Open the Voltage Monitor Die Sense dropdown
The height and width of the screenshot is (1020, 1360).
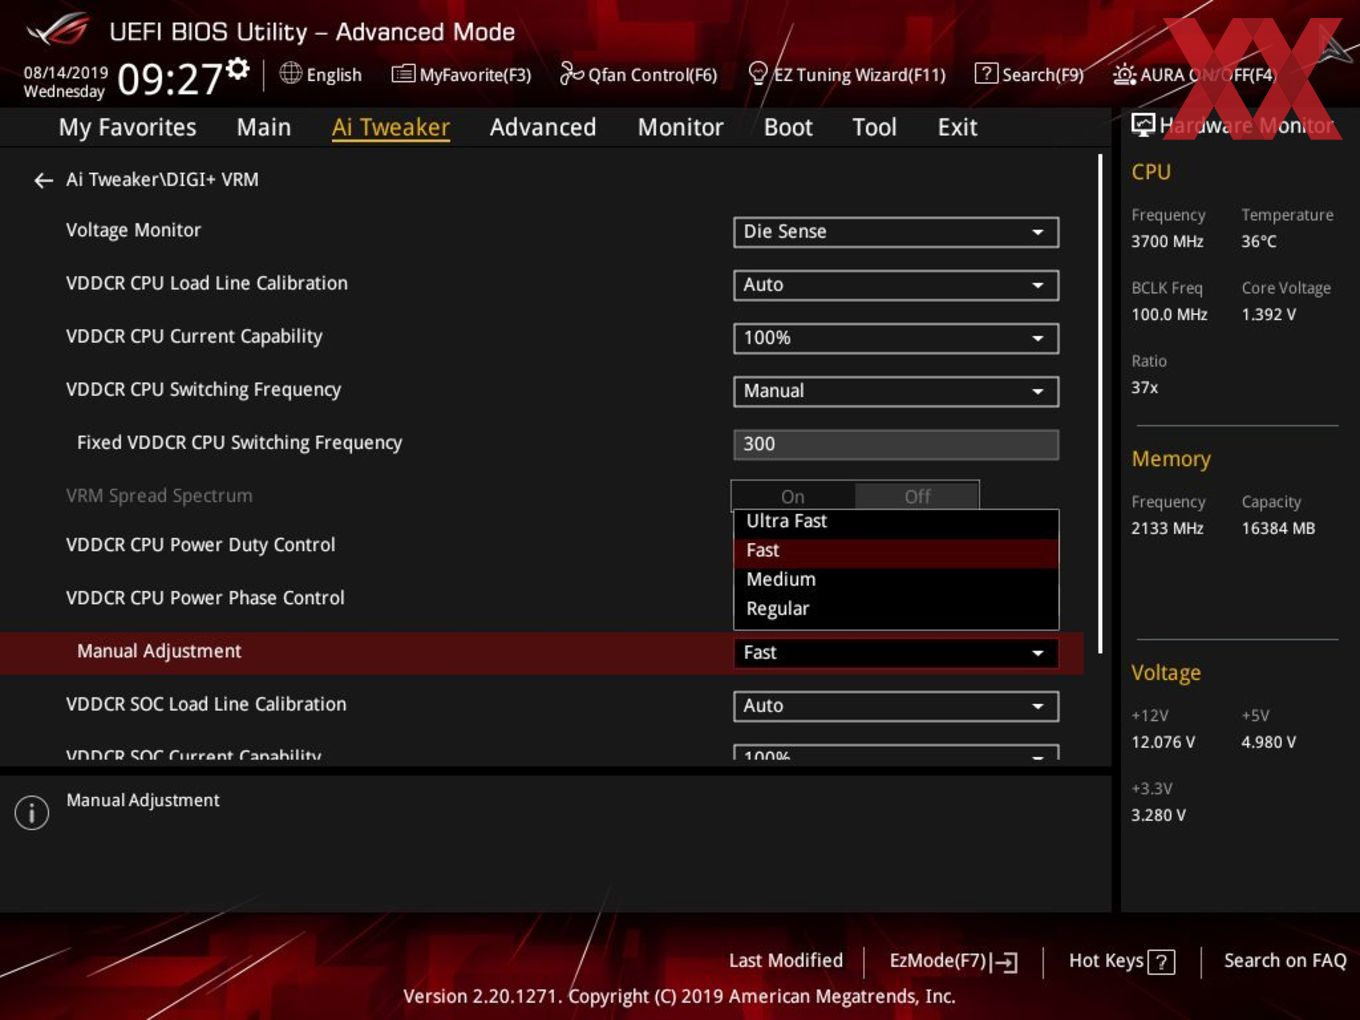pos(896,232)
